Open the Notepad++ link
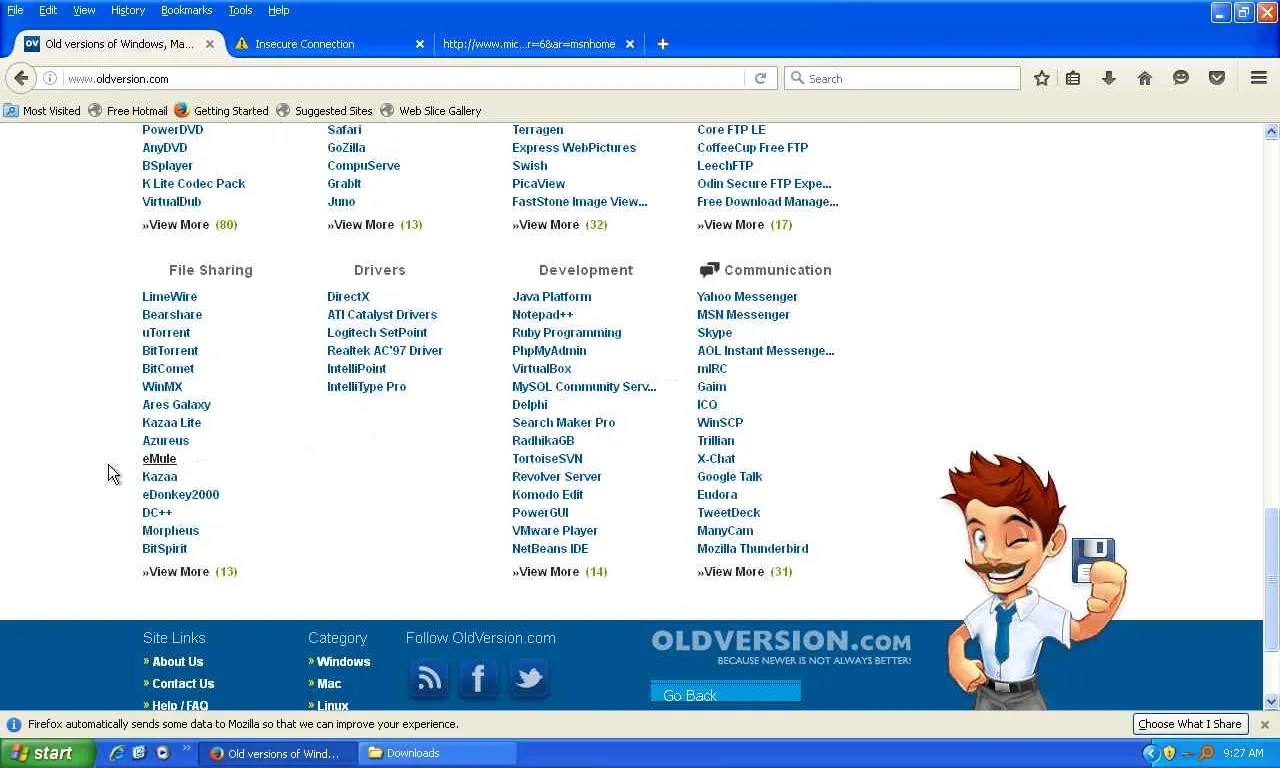Image resolution: width=1280 pixels, height=768 pixels. click(543, 315)
